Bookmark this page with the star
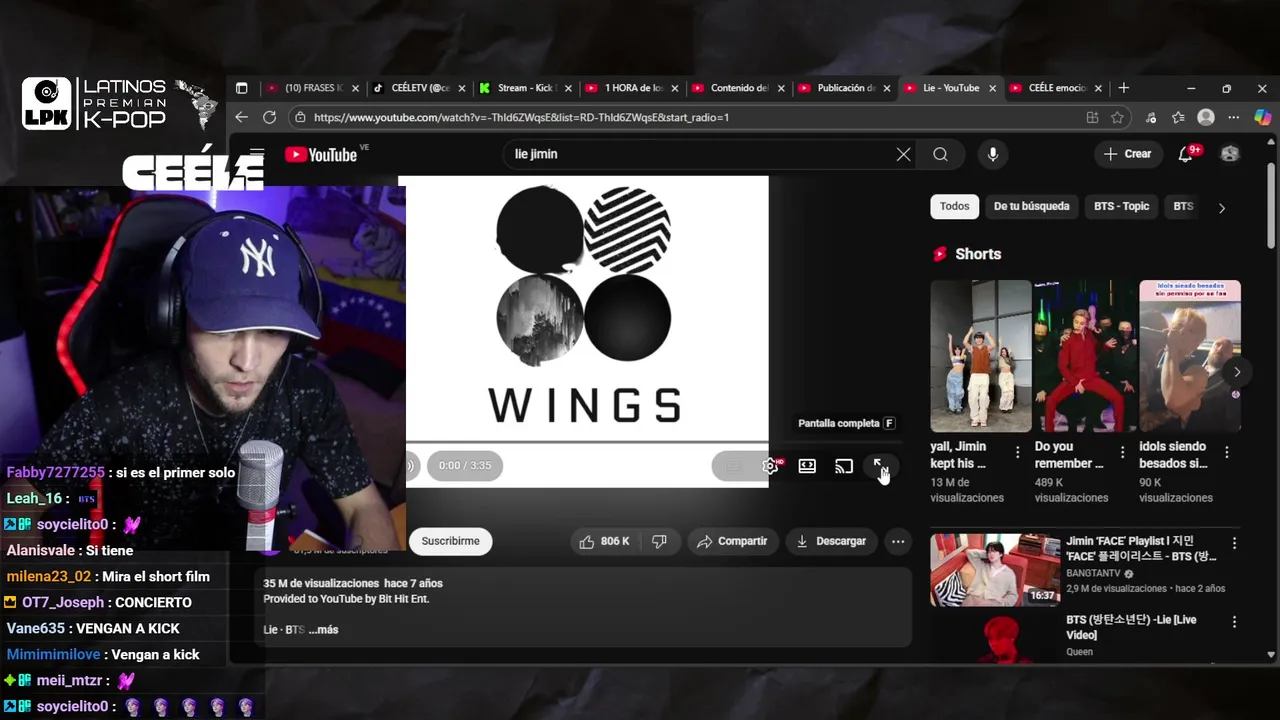 (1117, 117)
